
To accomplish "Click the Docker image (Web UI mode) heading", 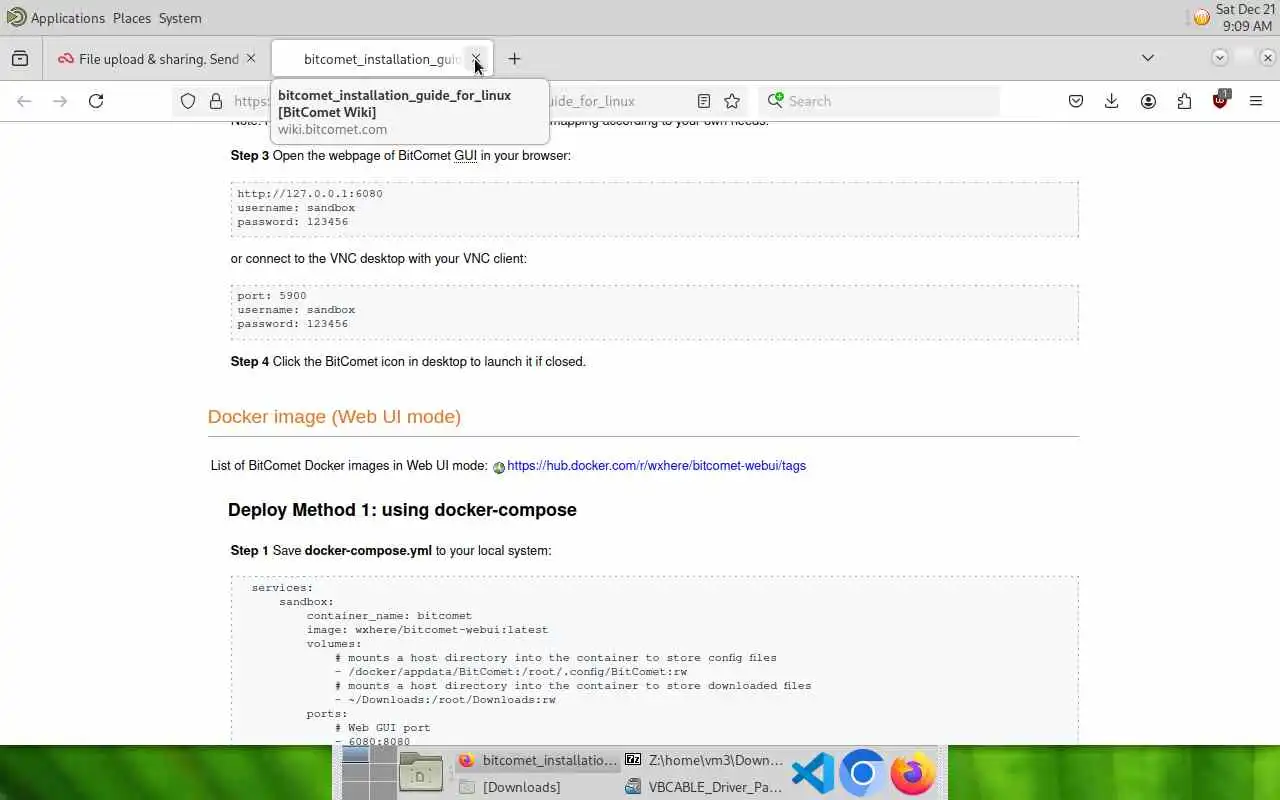I will pos(334,417).
